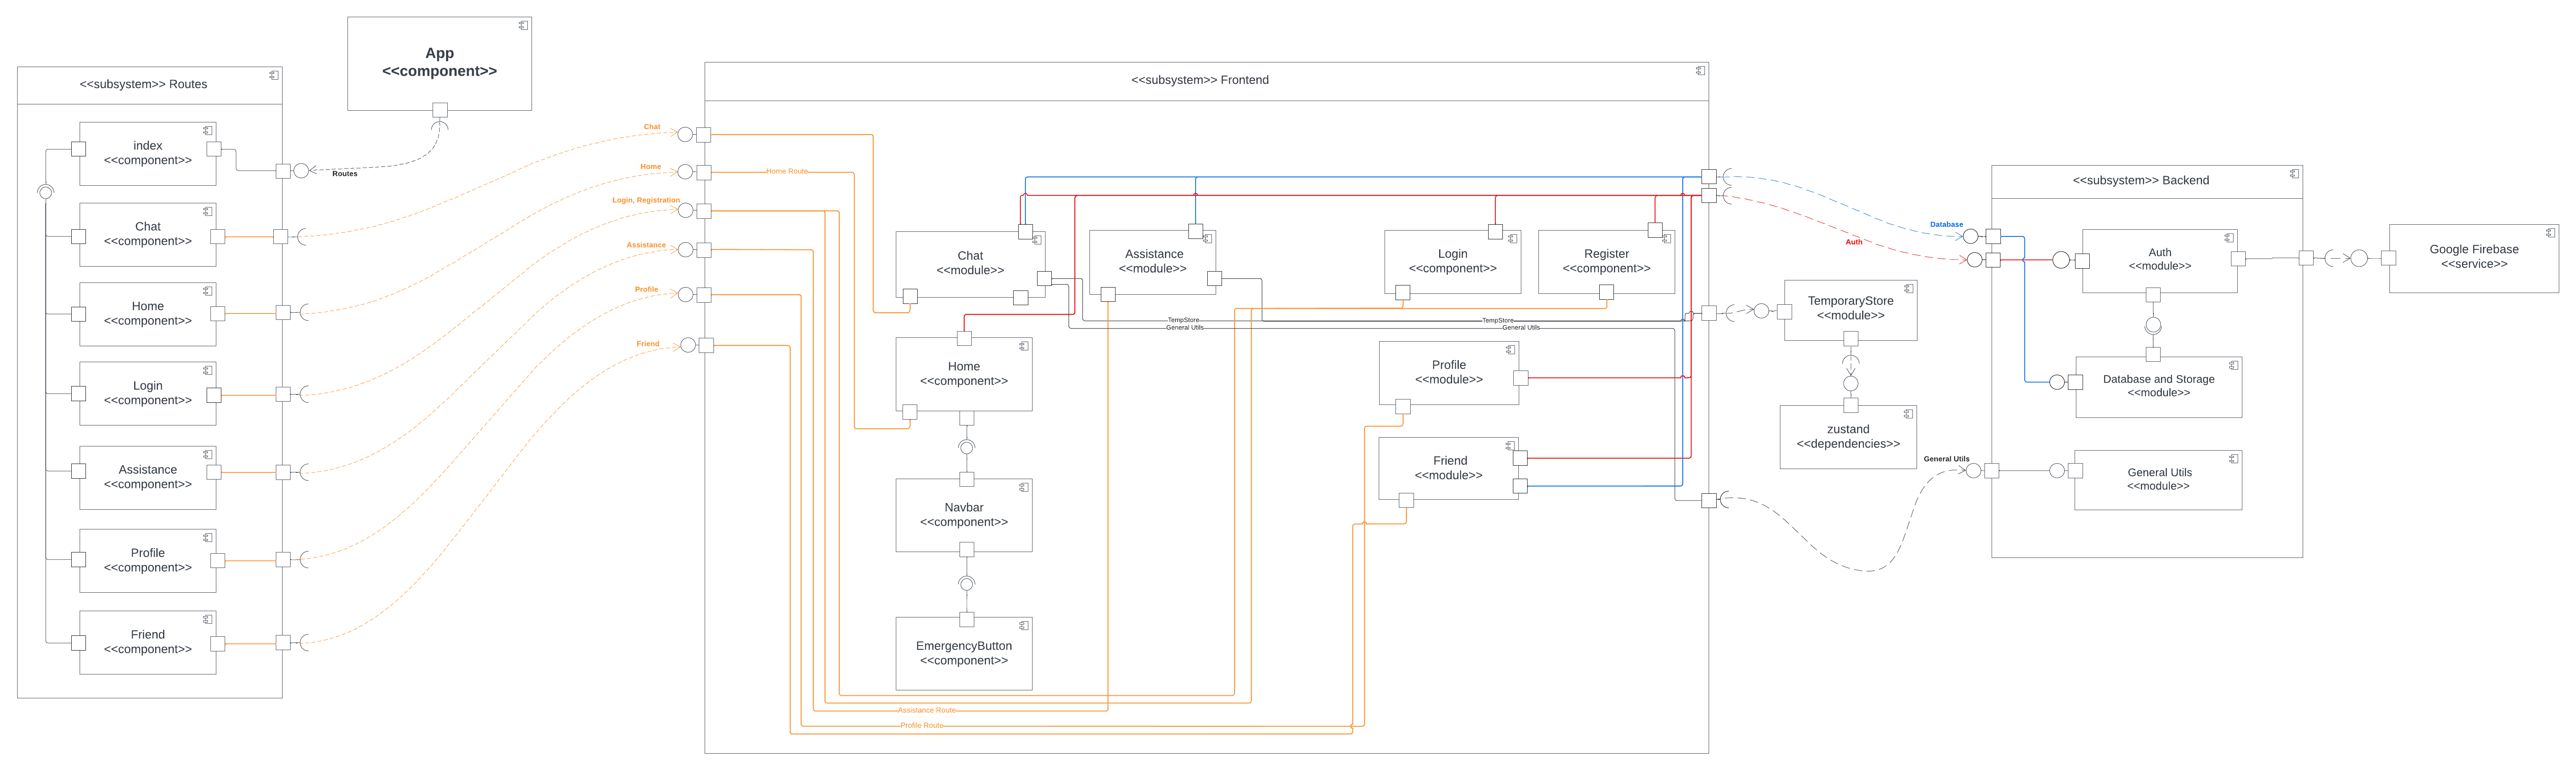The image size is (2576, 770).
Task: Select the Home component label inside Routes
Action: tap(148, 314)
